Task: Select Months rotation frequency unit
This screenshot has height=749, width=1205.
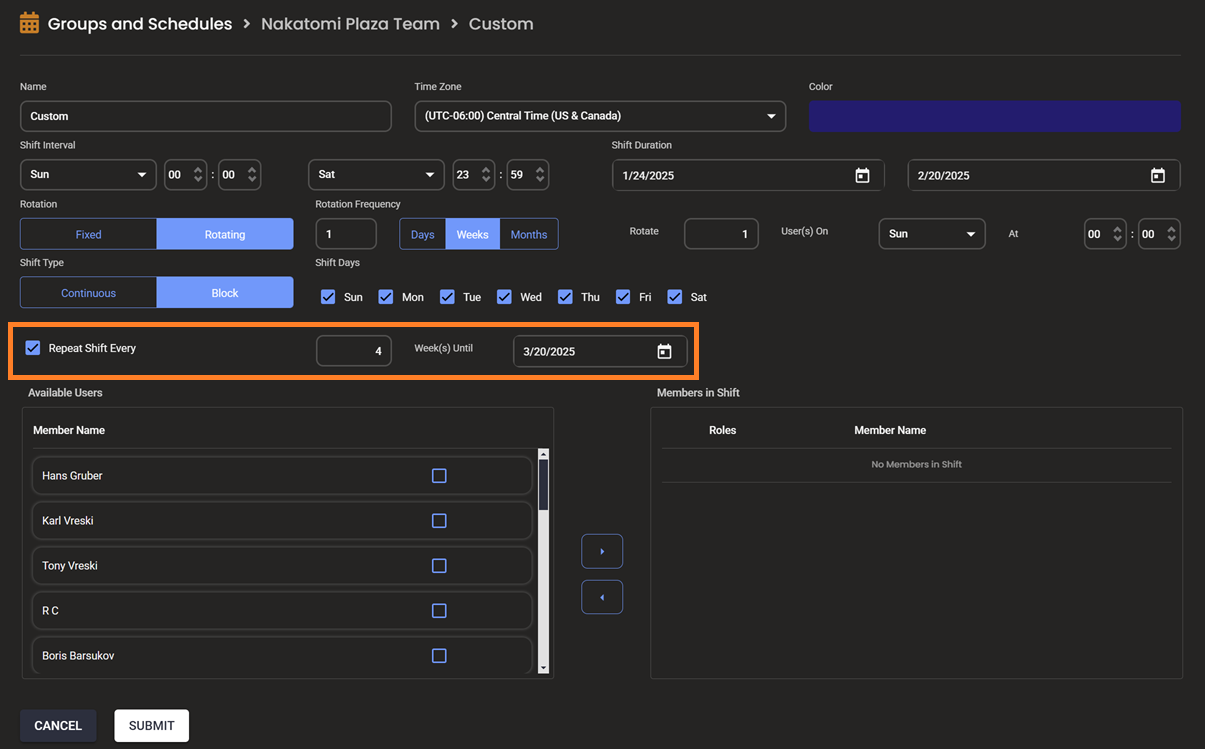Action: [x=528, y=234]
